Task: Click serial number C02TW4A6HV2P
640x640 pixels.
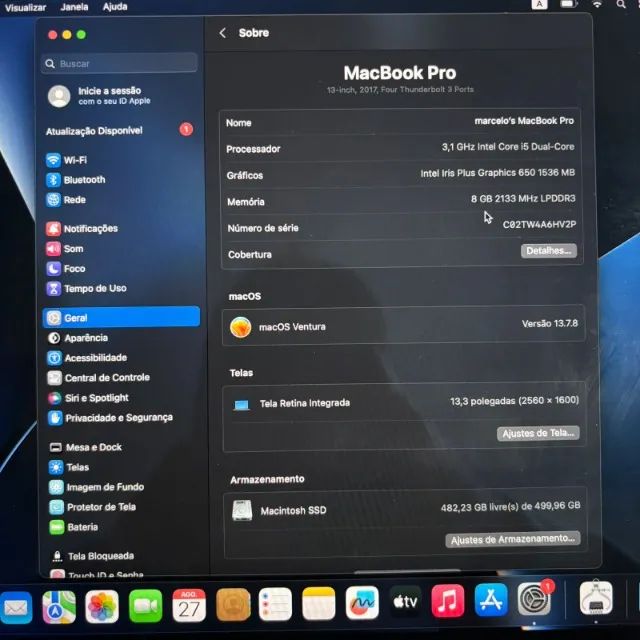Action: point(539,224)
